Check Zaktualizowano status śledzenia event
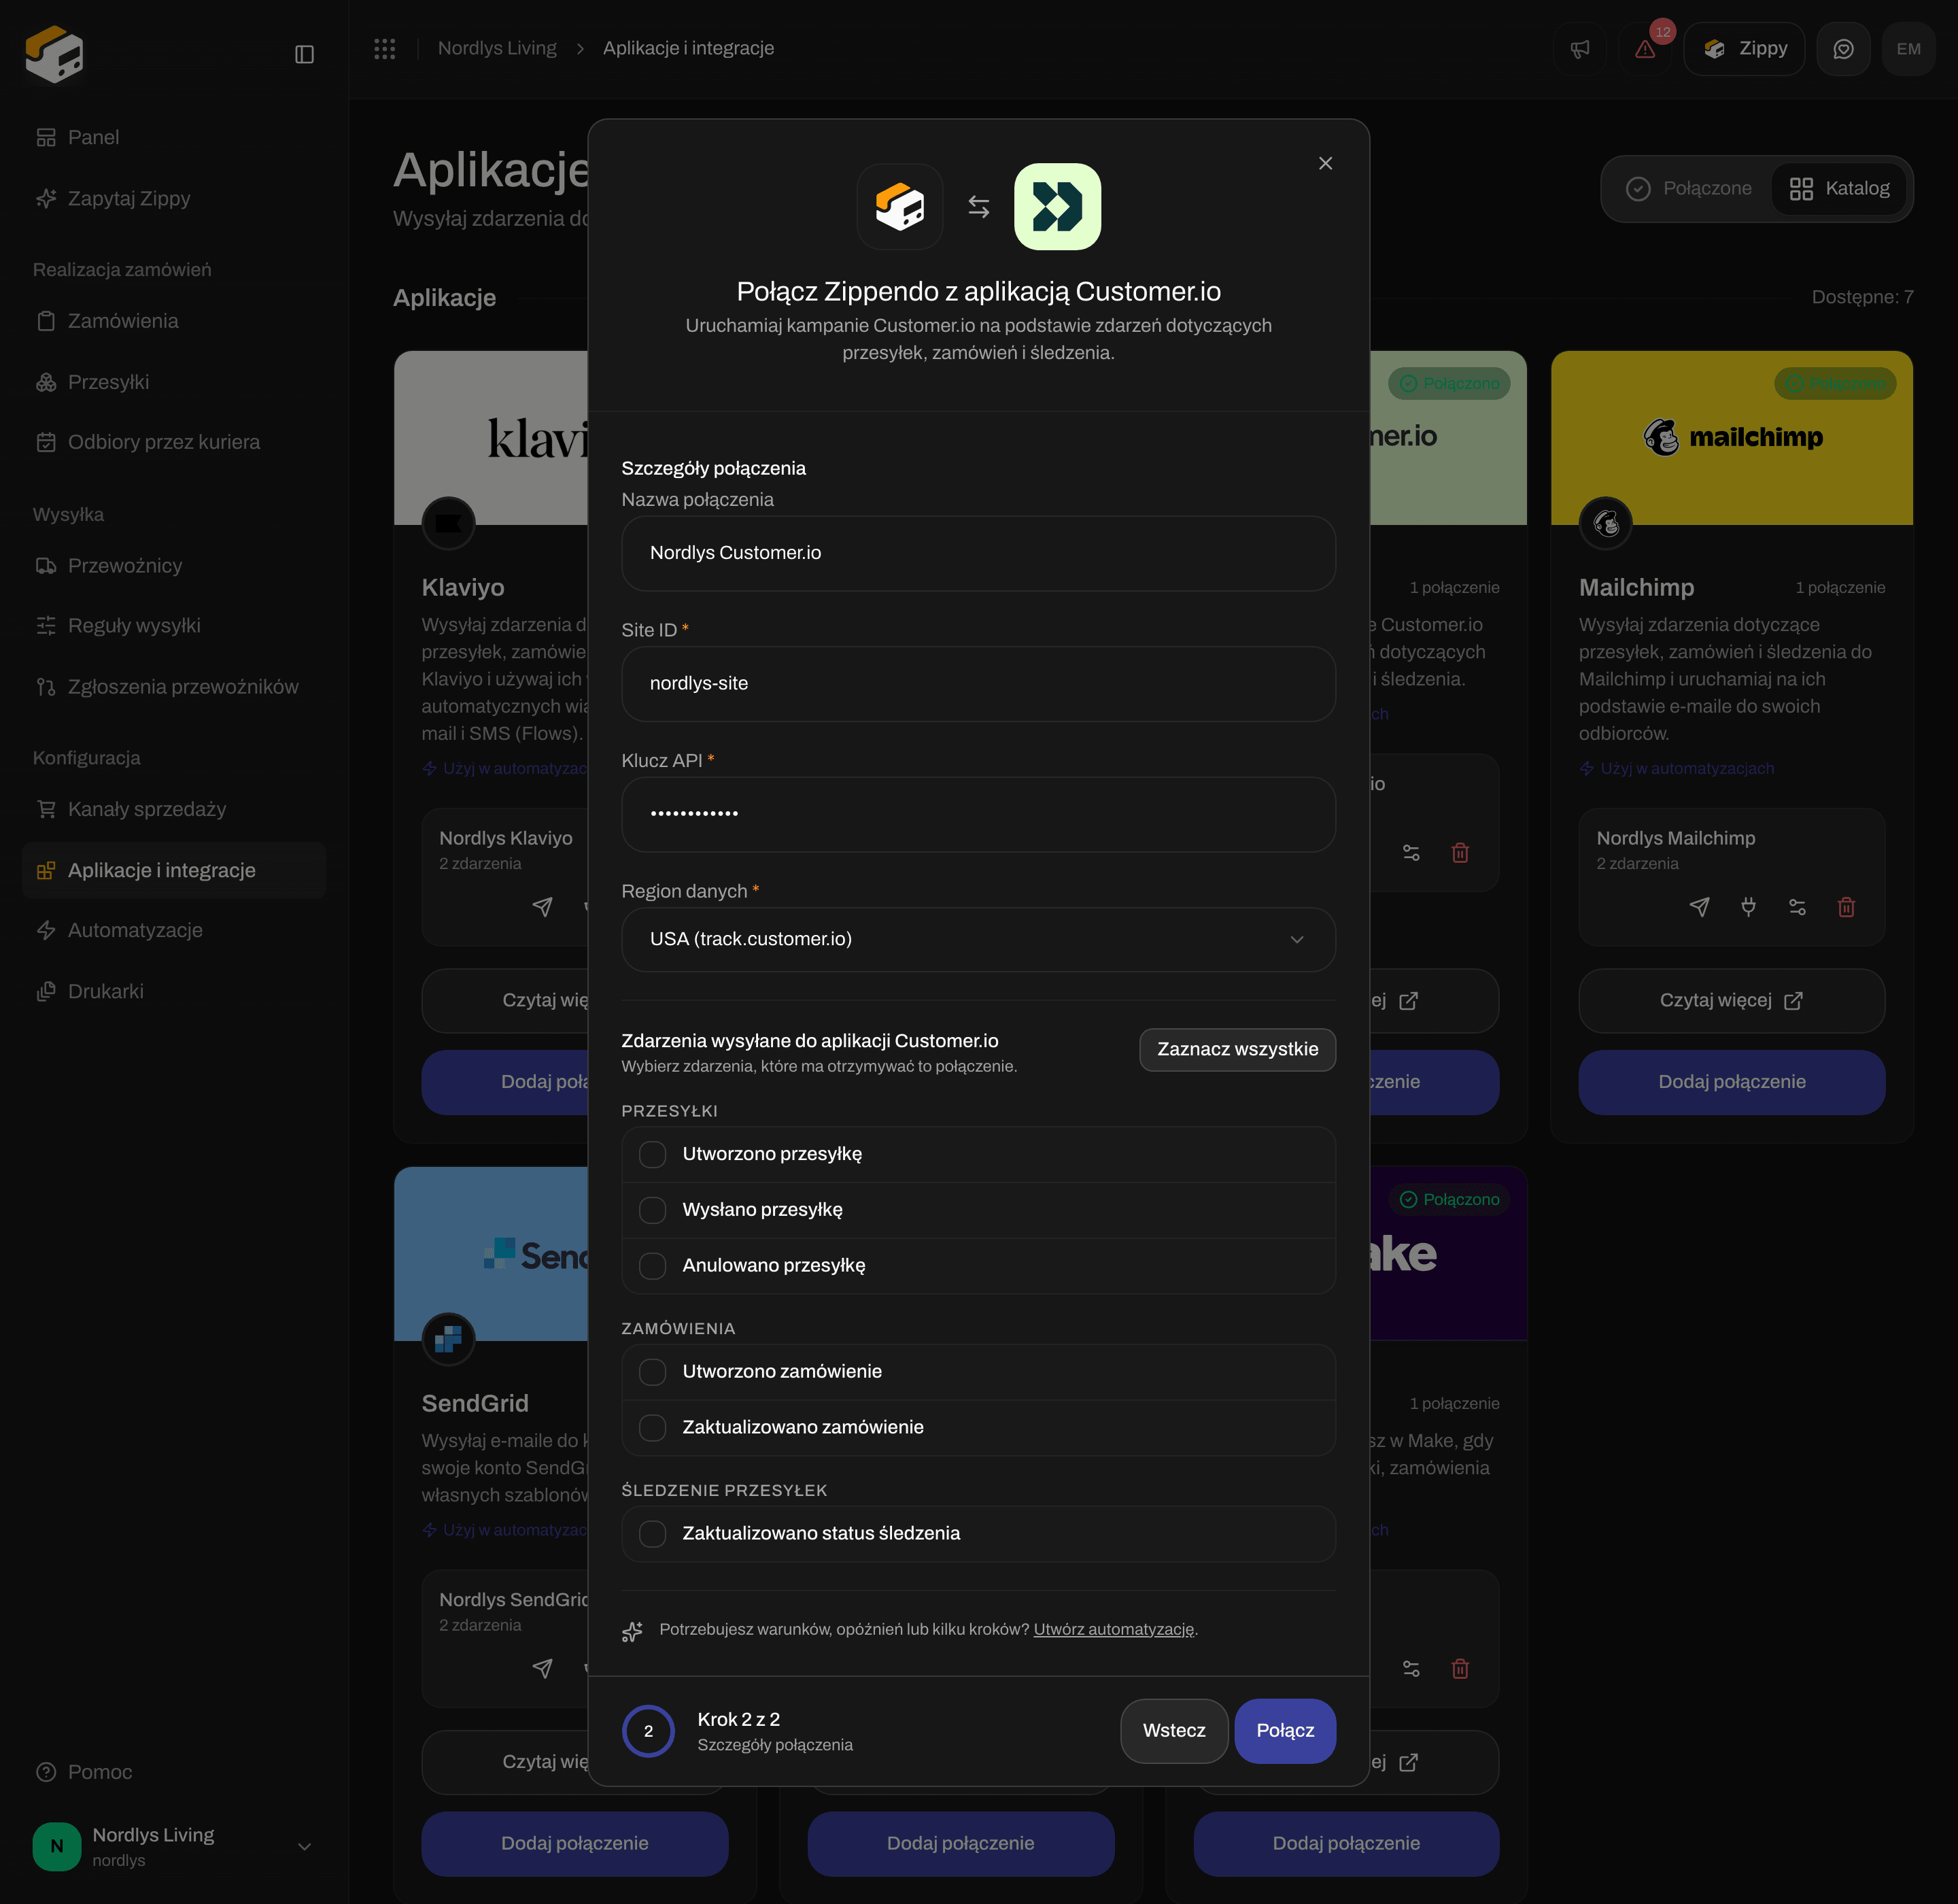1958x1904 pixels. point(653,1534)
